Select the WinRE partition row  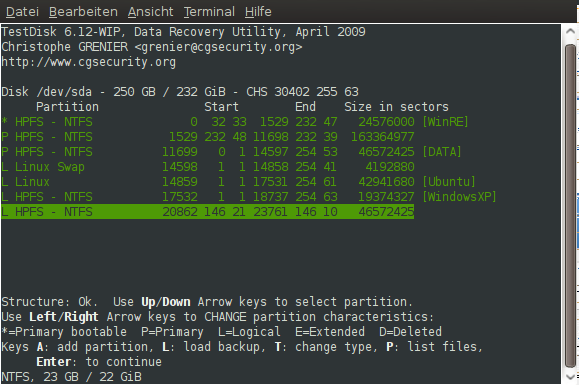tap(234, 122)
